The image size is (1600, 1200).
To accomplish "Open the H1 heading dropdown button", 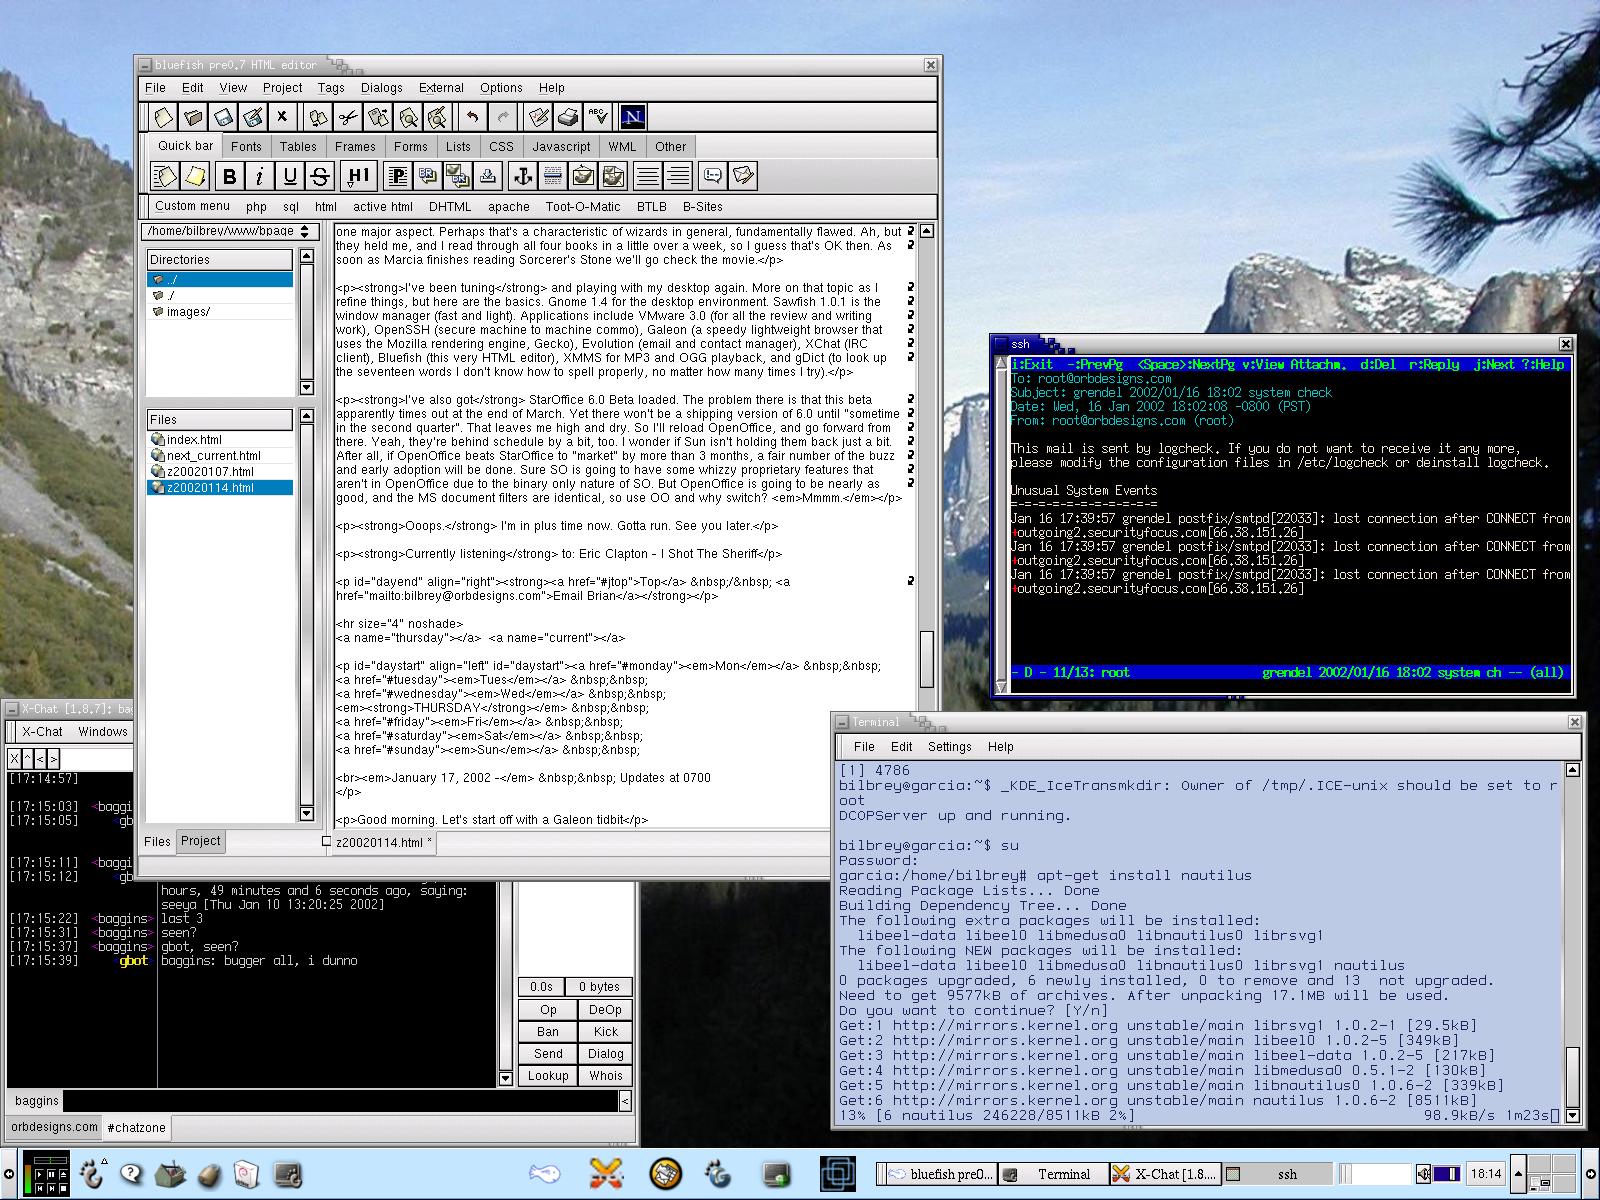I will (357, 177).
